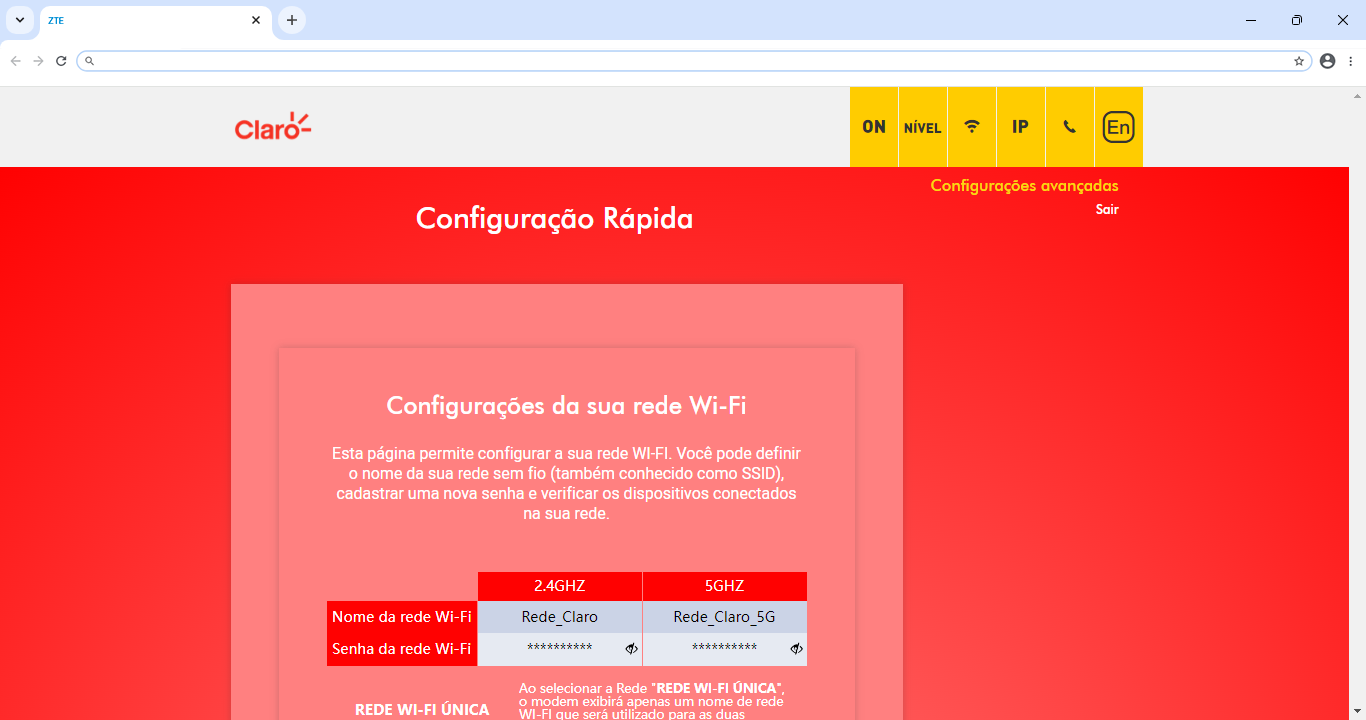This screenshot has width=1366, height=720.
Task: Click the 2.4GHZ column header
Action: click(560, 586)
